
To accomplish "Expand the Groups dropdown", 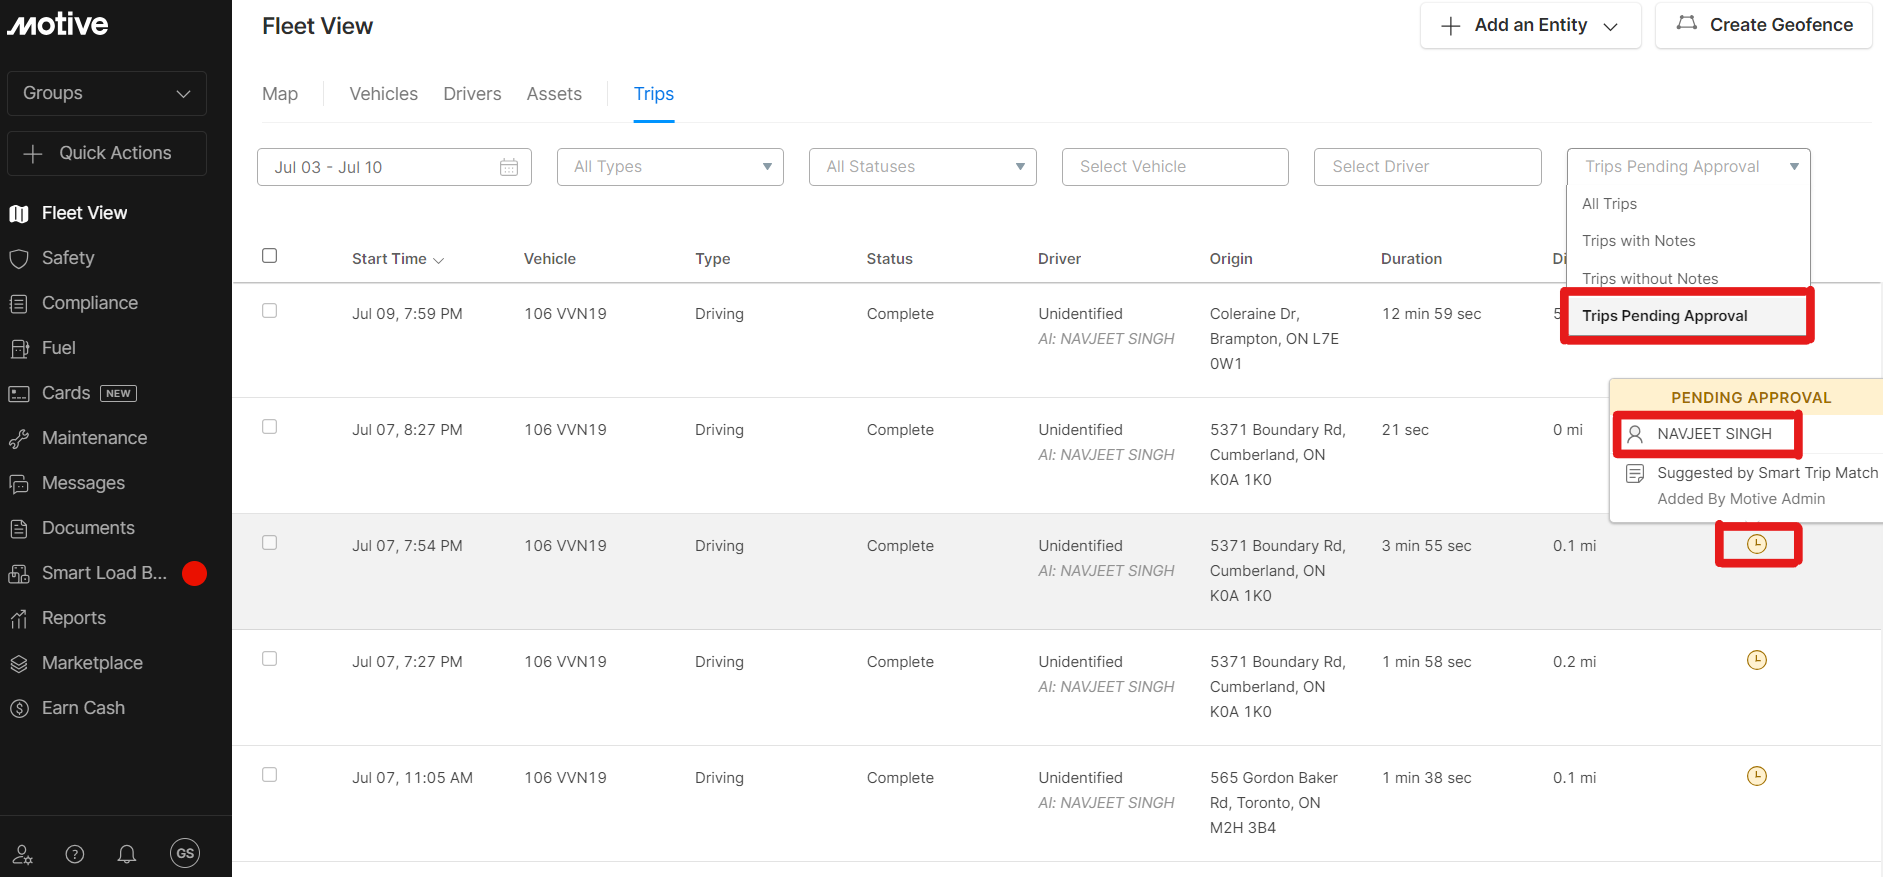I will tap(107, 93).
